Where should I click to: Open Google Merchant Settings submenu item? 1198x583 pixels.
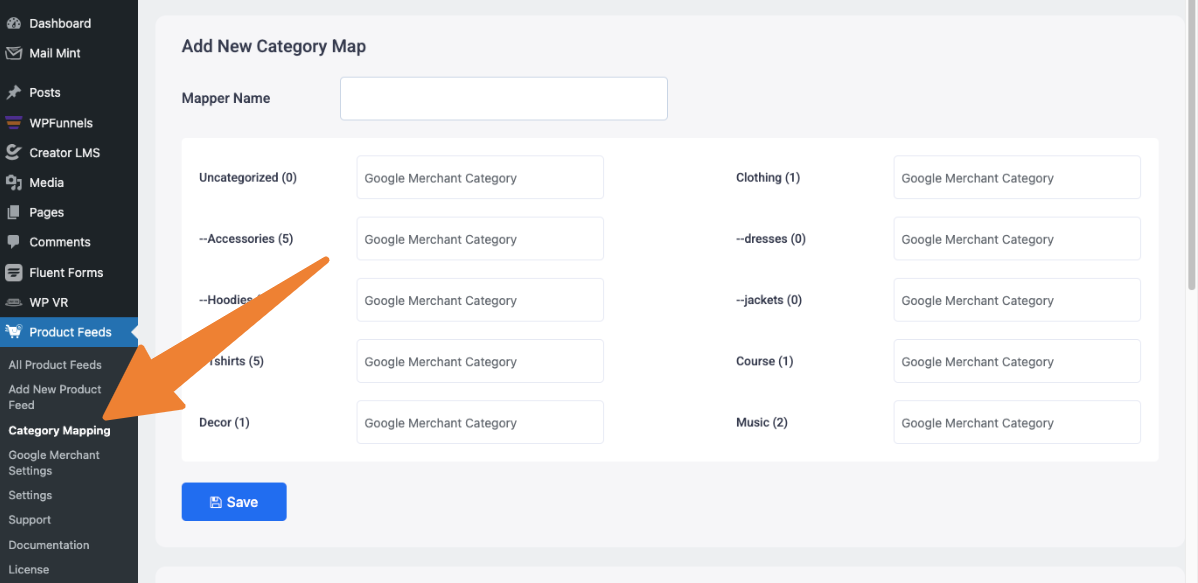click(54, 463)
